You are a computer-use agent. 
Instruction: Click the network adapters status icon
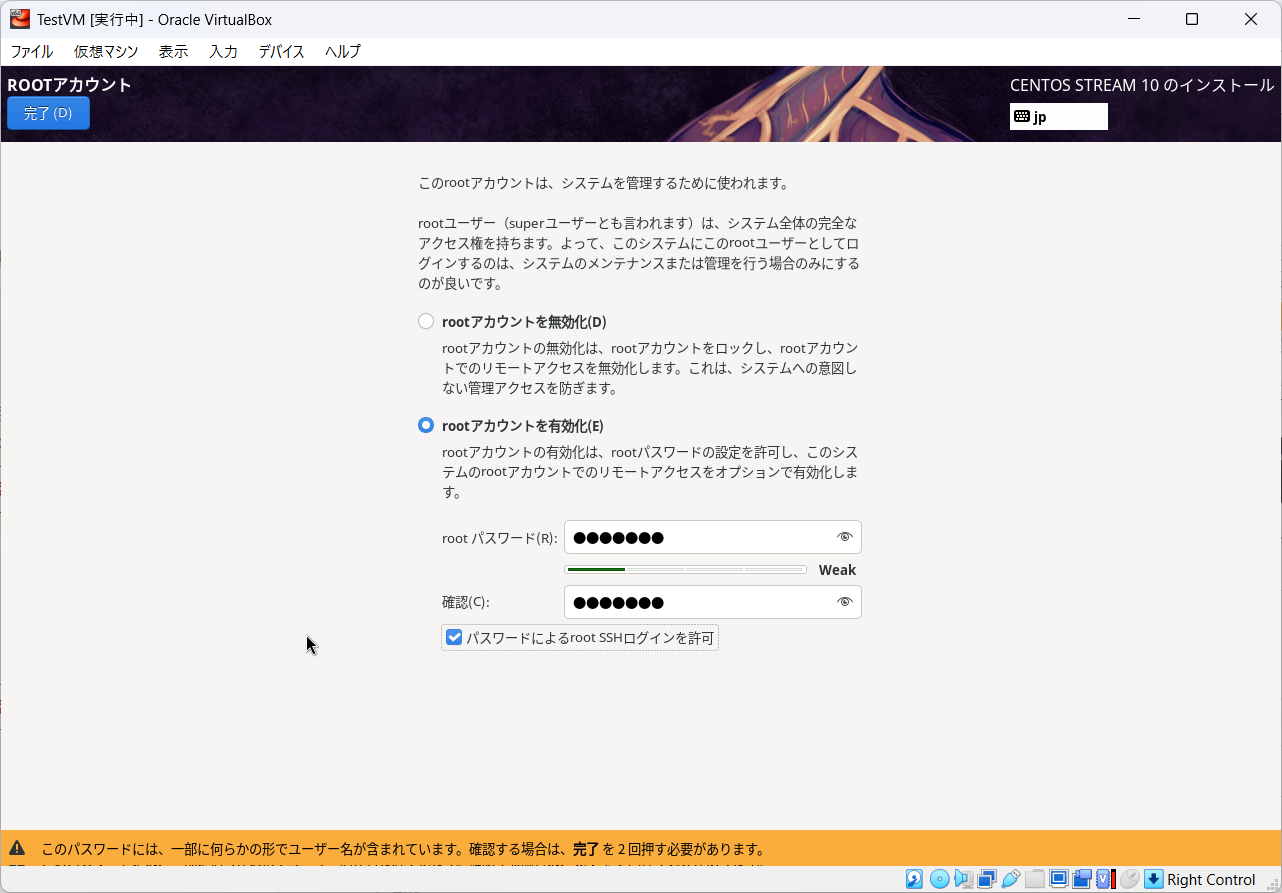987,879
